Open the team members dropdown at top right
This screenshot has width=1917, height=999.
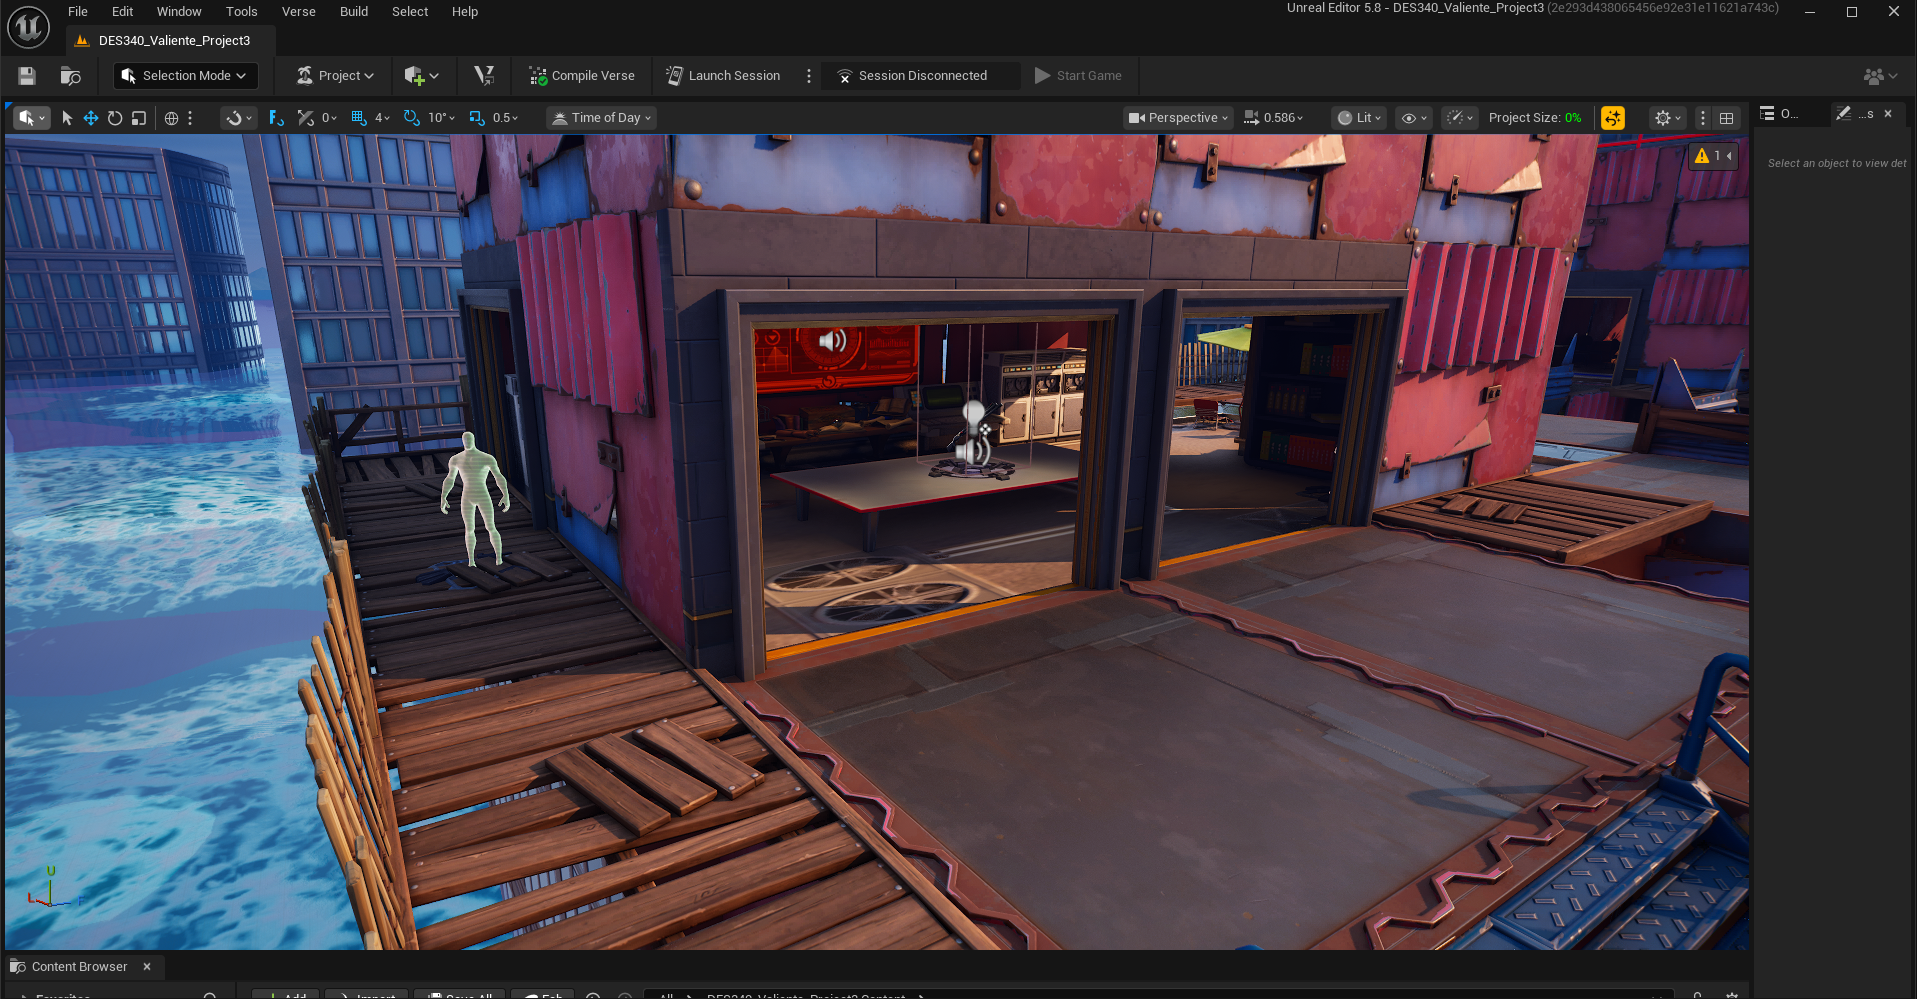1880,76
